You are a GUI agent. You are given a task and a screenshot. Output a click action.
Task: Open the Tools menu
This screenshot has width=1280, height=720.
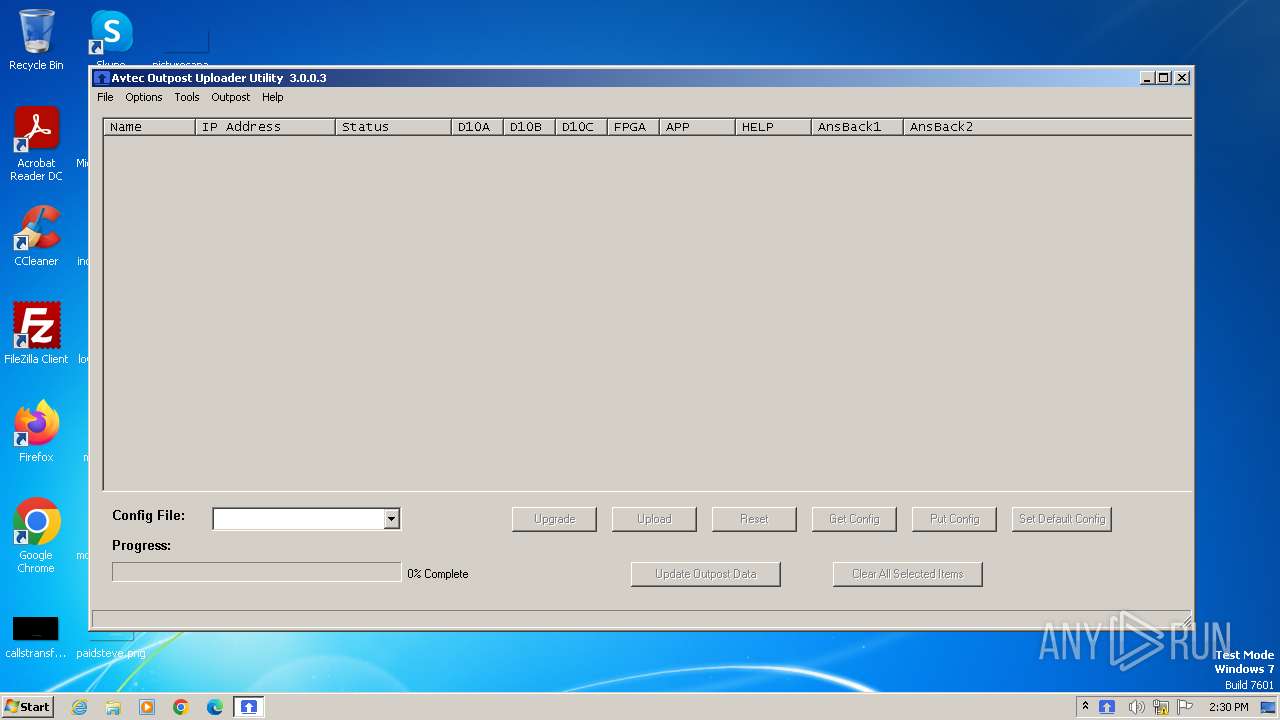[x=186, y=97]
